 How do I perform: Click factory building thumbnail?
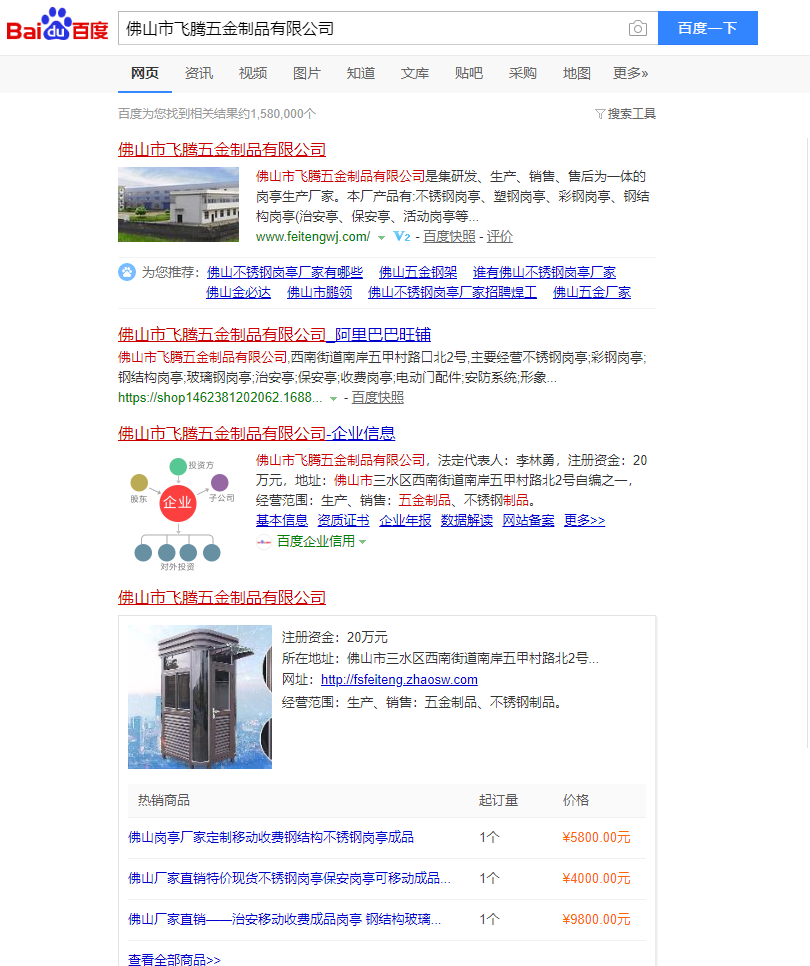[179, 205]
